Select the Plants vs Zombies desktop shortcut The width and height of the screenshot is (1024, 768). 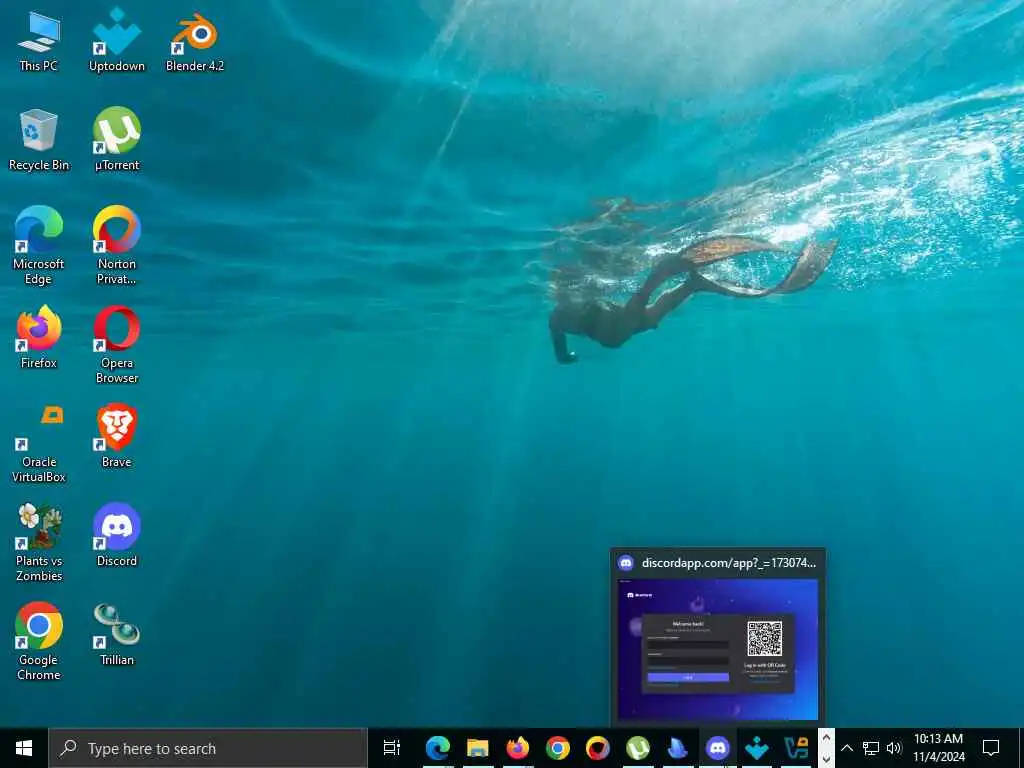click(x=39, y=543)
